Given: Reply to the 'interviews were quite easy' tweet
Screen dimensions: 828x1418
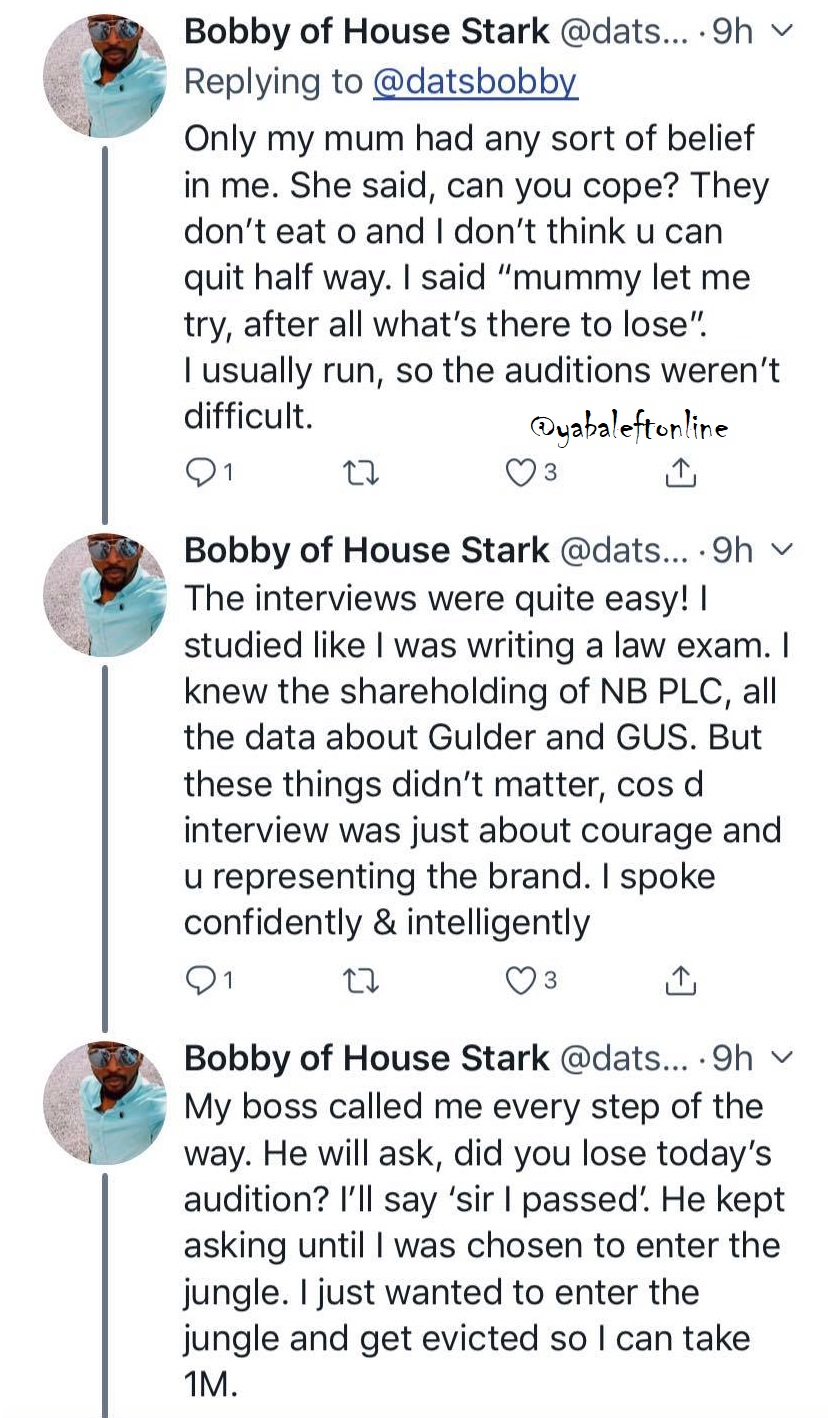Looking at the screenshot, I should [201, 982].
